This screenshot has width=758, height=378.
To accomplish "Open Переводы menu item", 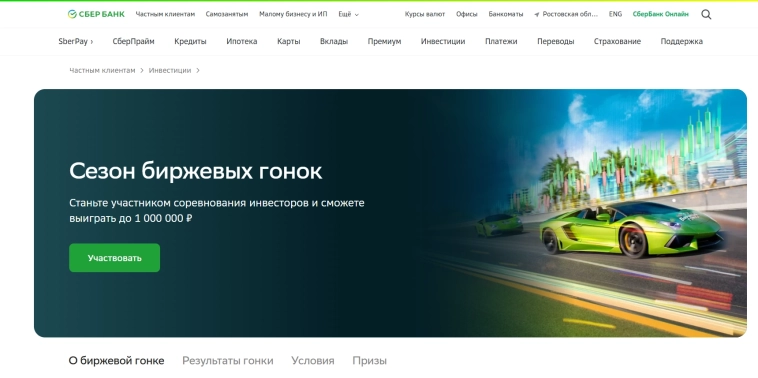I will click(x=555, y=42).
